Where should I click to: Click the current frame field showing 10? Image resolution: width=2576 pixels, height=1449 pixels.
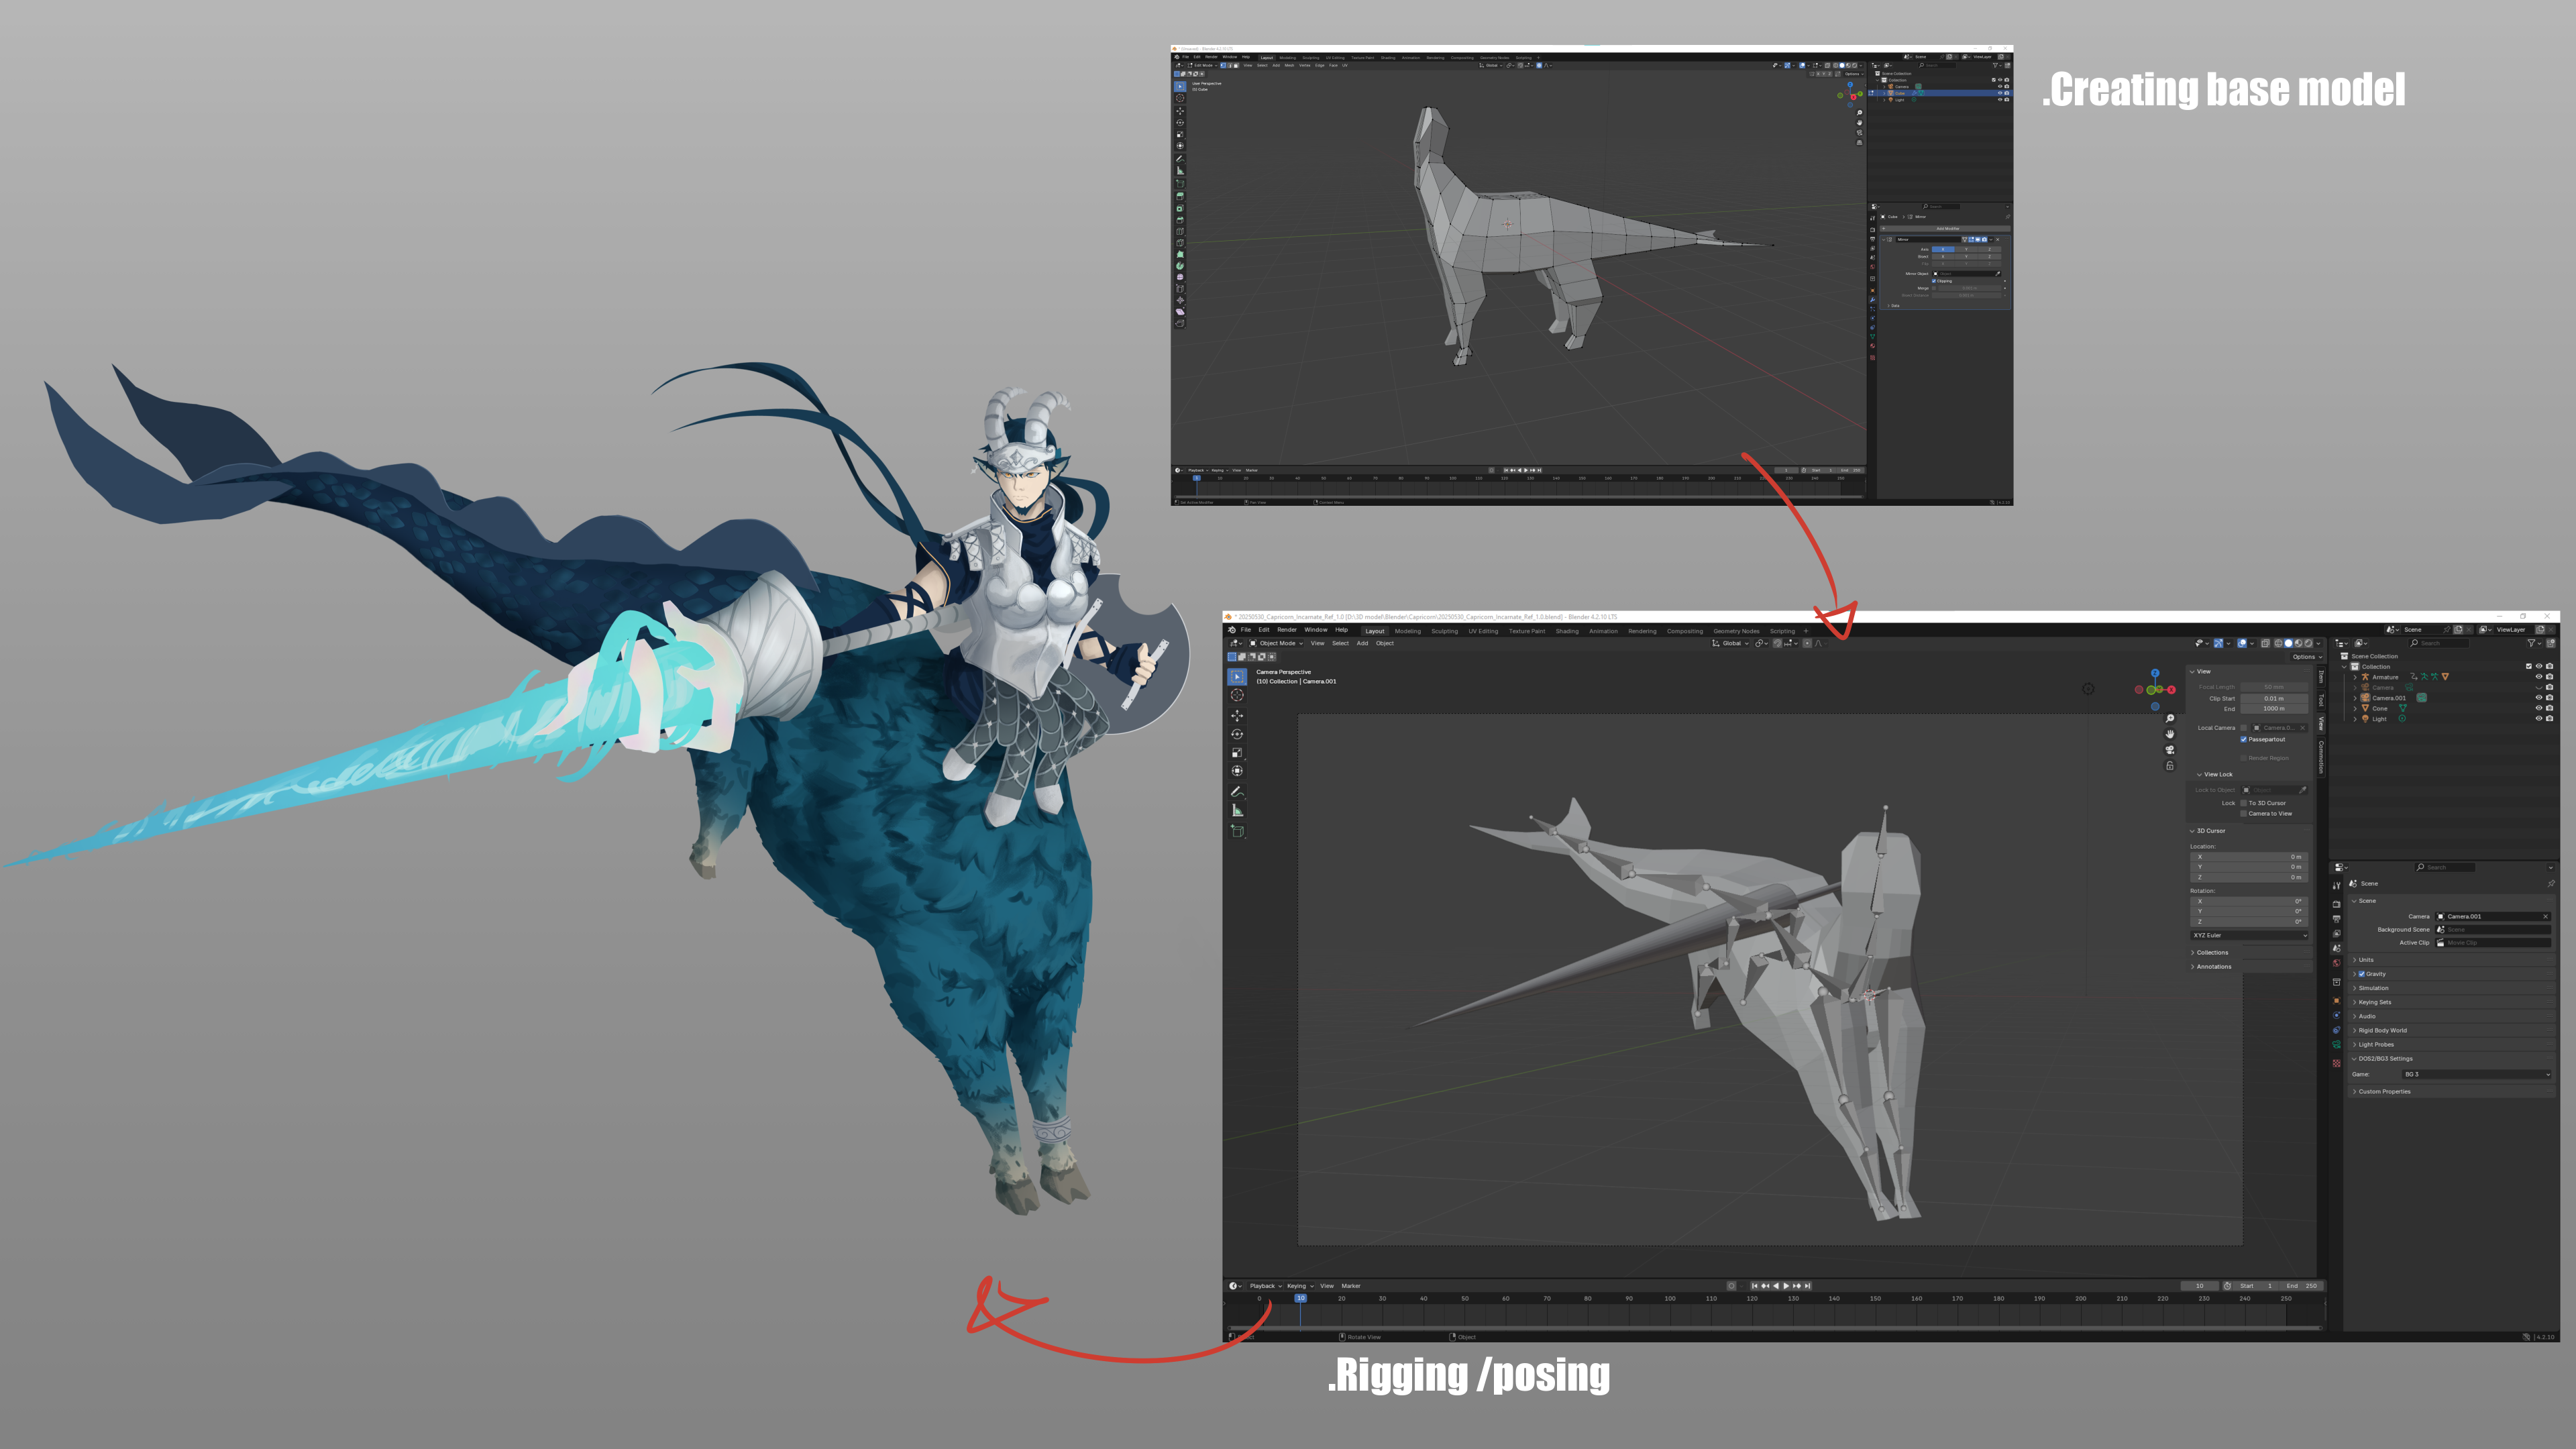point(2199,1286)
